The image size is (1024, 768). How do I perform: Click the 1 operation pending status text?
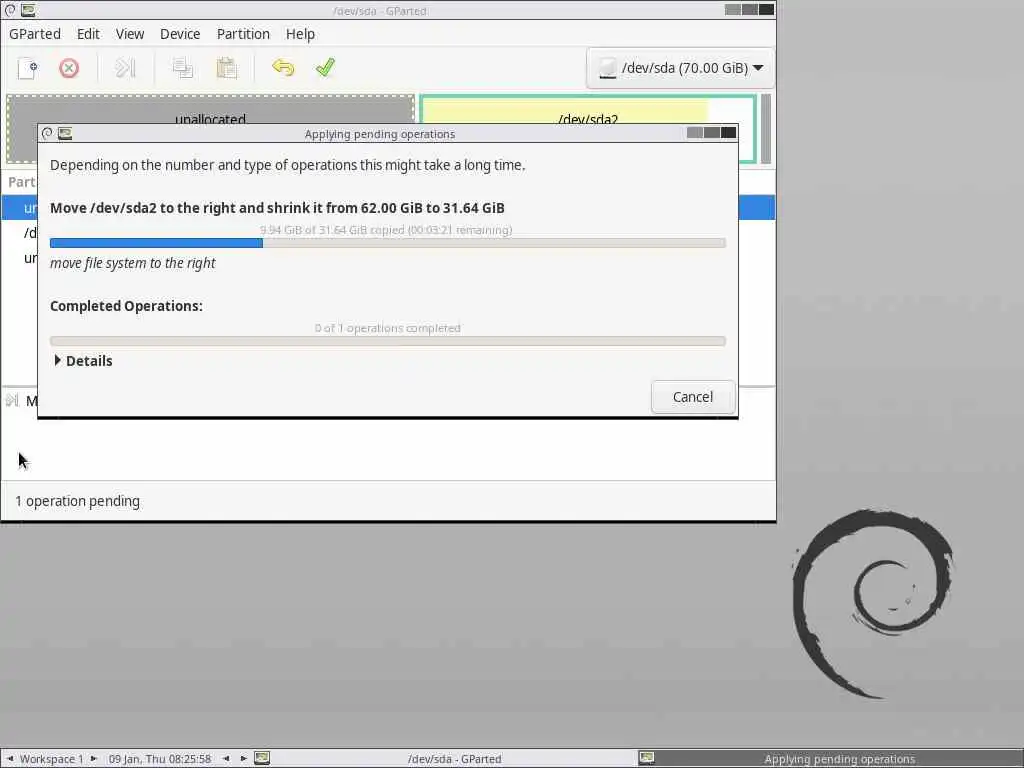[77, 501]
